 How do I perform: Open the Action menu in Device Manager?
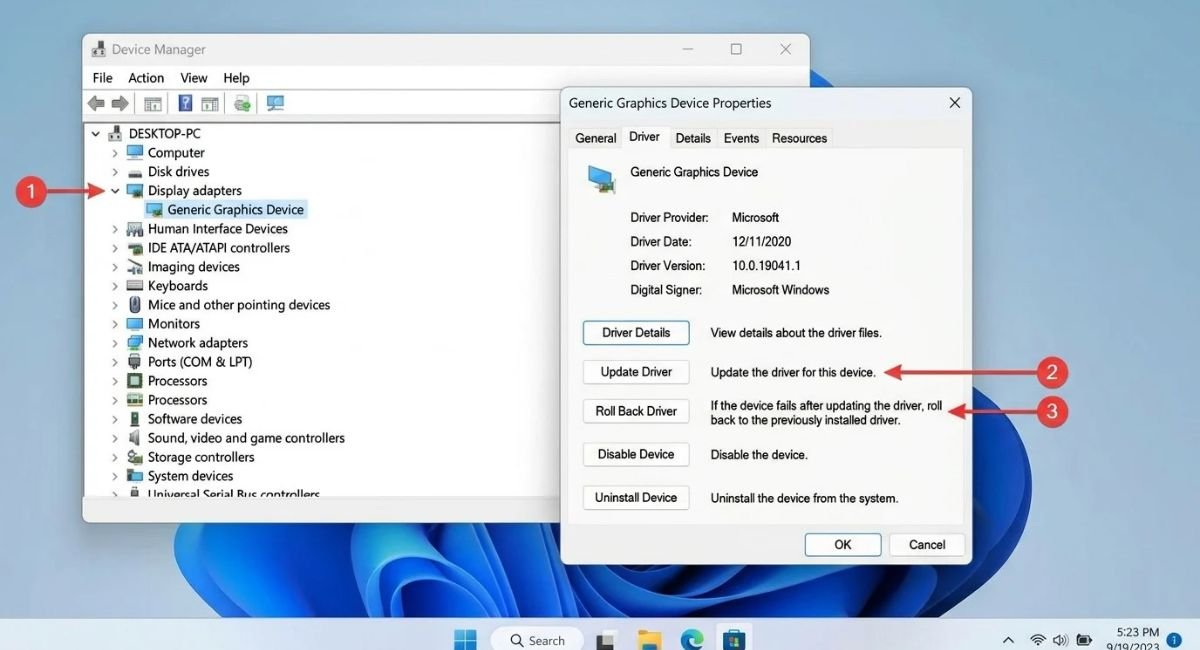(146, 78)
